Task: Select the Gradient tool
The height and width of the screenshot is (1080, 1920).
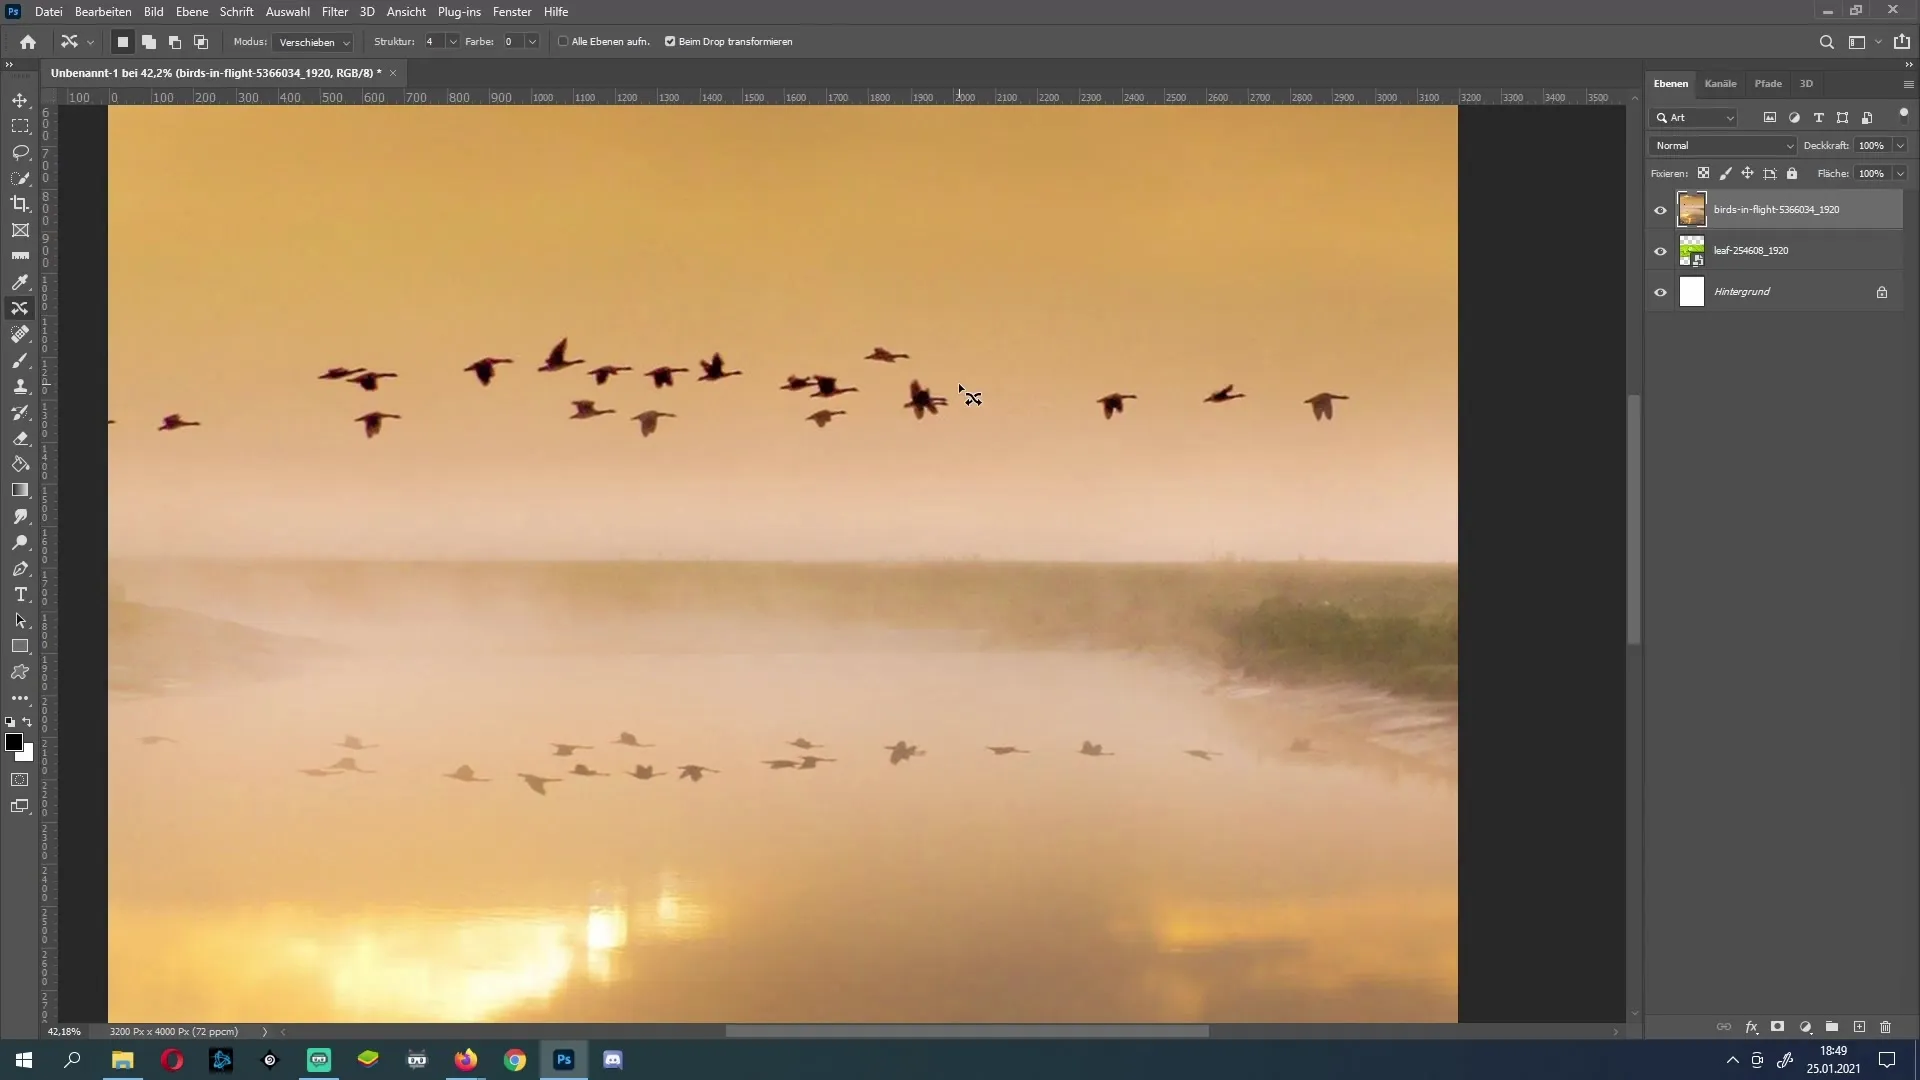Action: coord(20,491)
